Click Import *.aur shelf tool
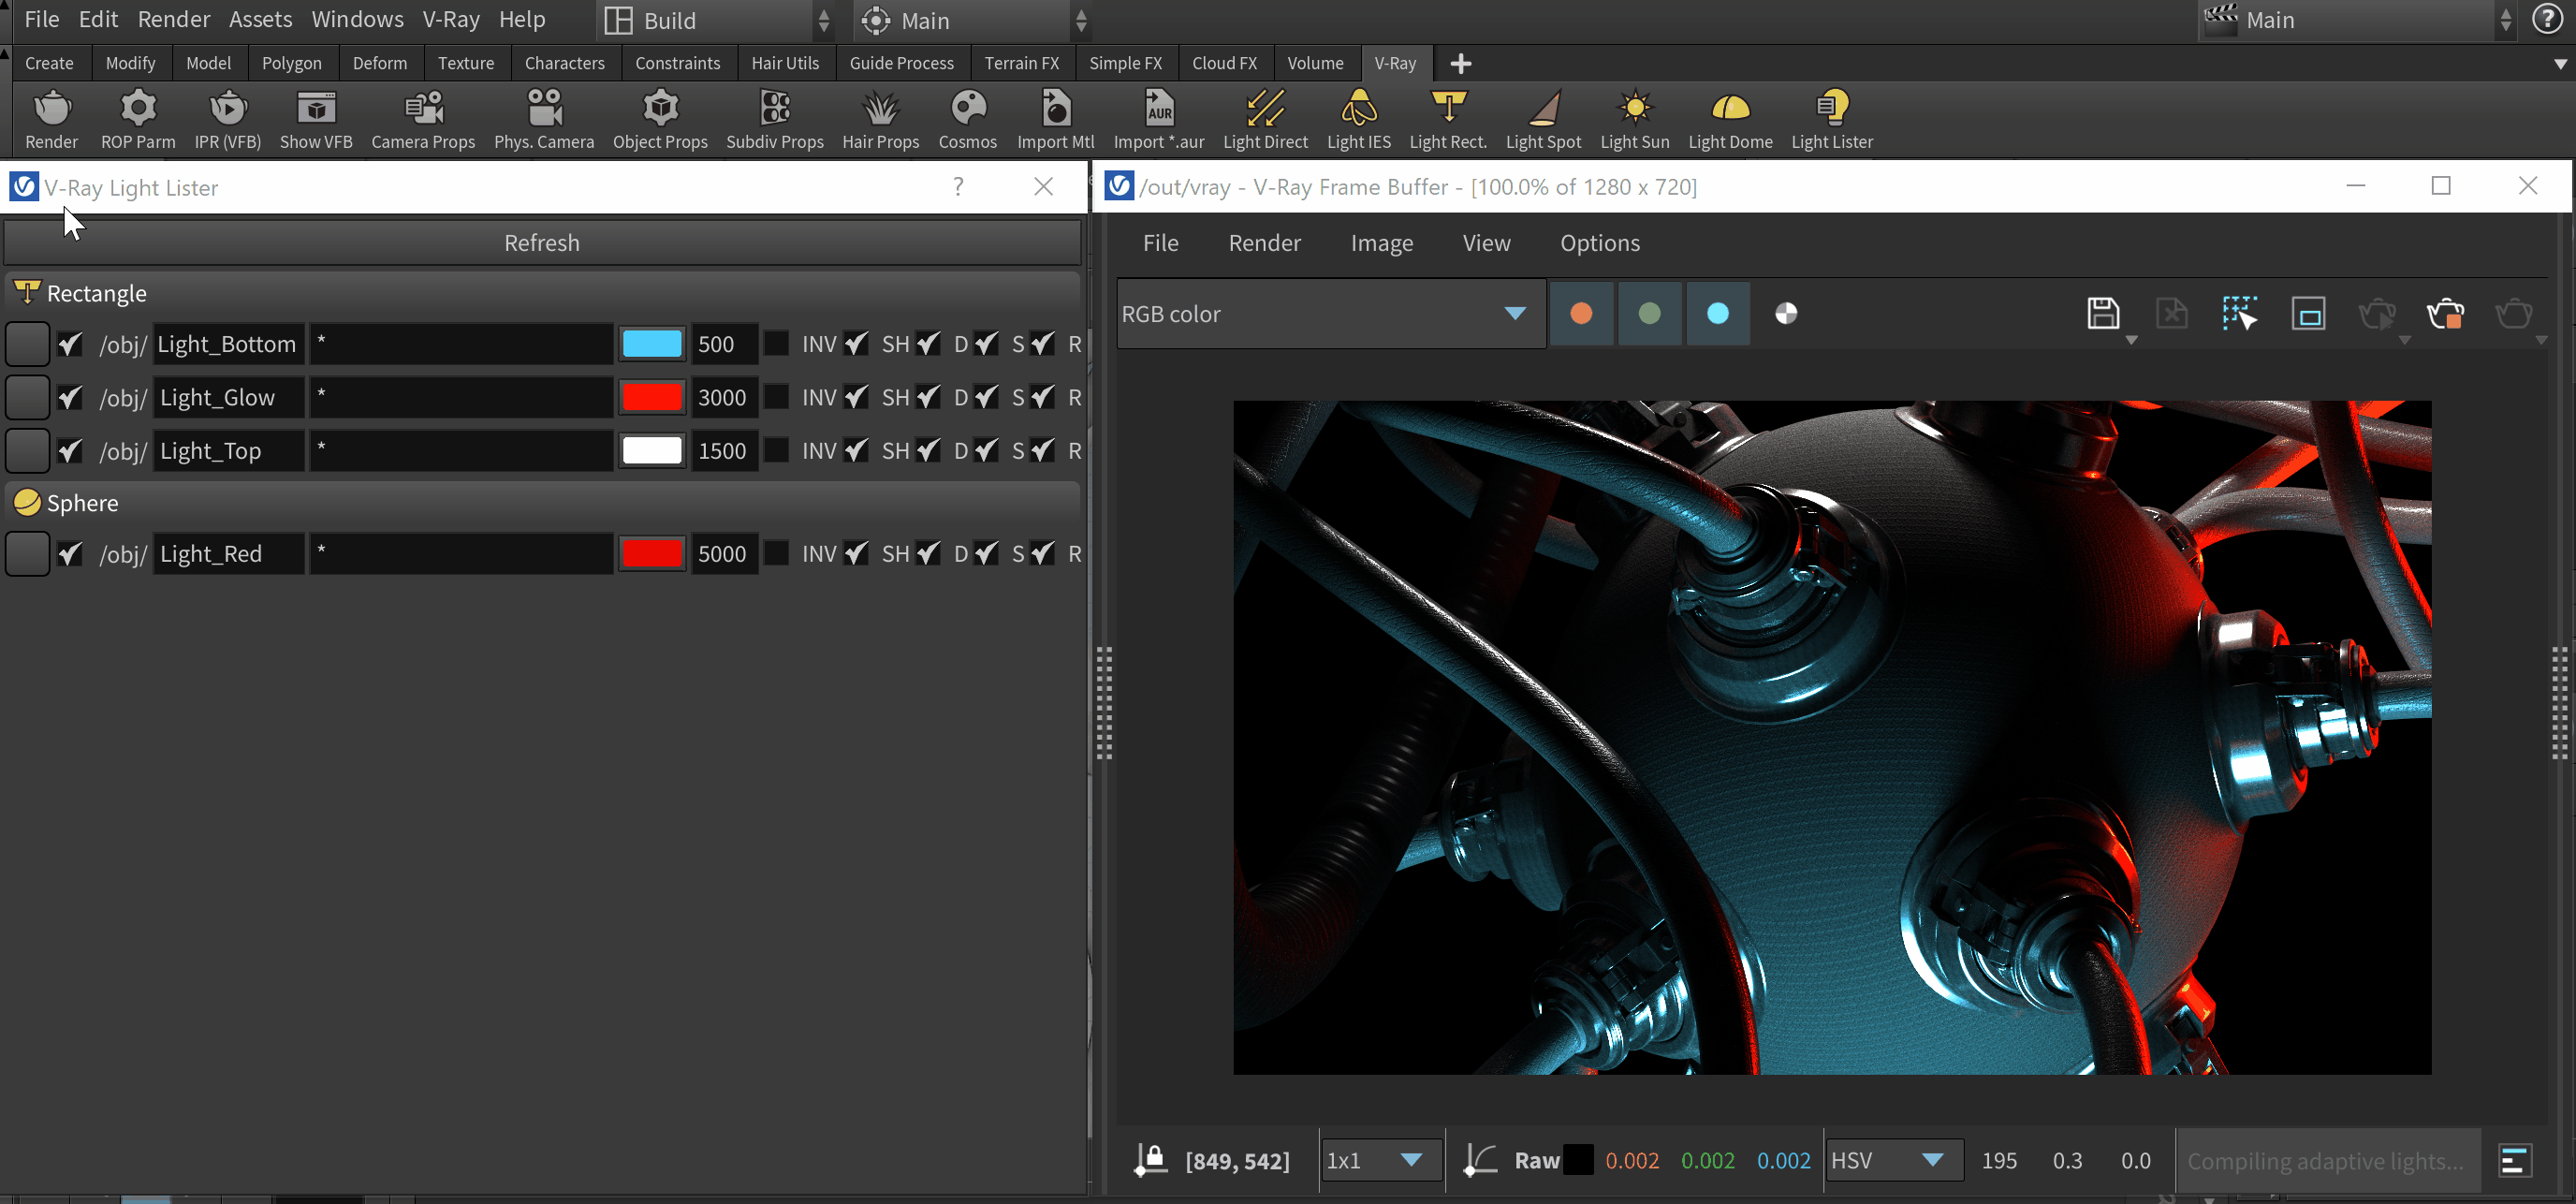Screen dimensions: 2576x1204 [x=1158, y=119]
